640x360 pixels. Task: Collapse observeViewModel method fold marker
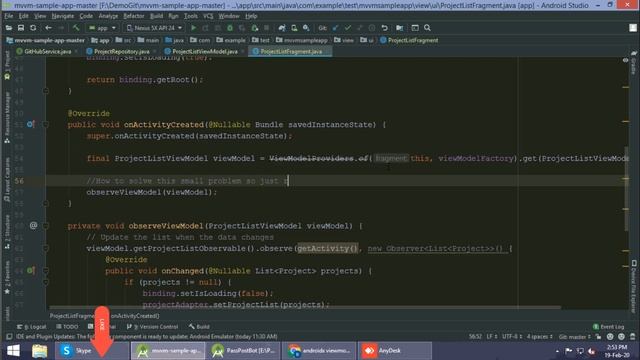[46, 226]
